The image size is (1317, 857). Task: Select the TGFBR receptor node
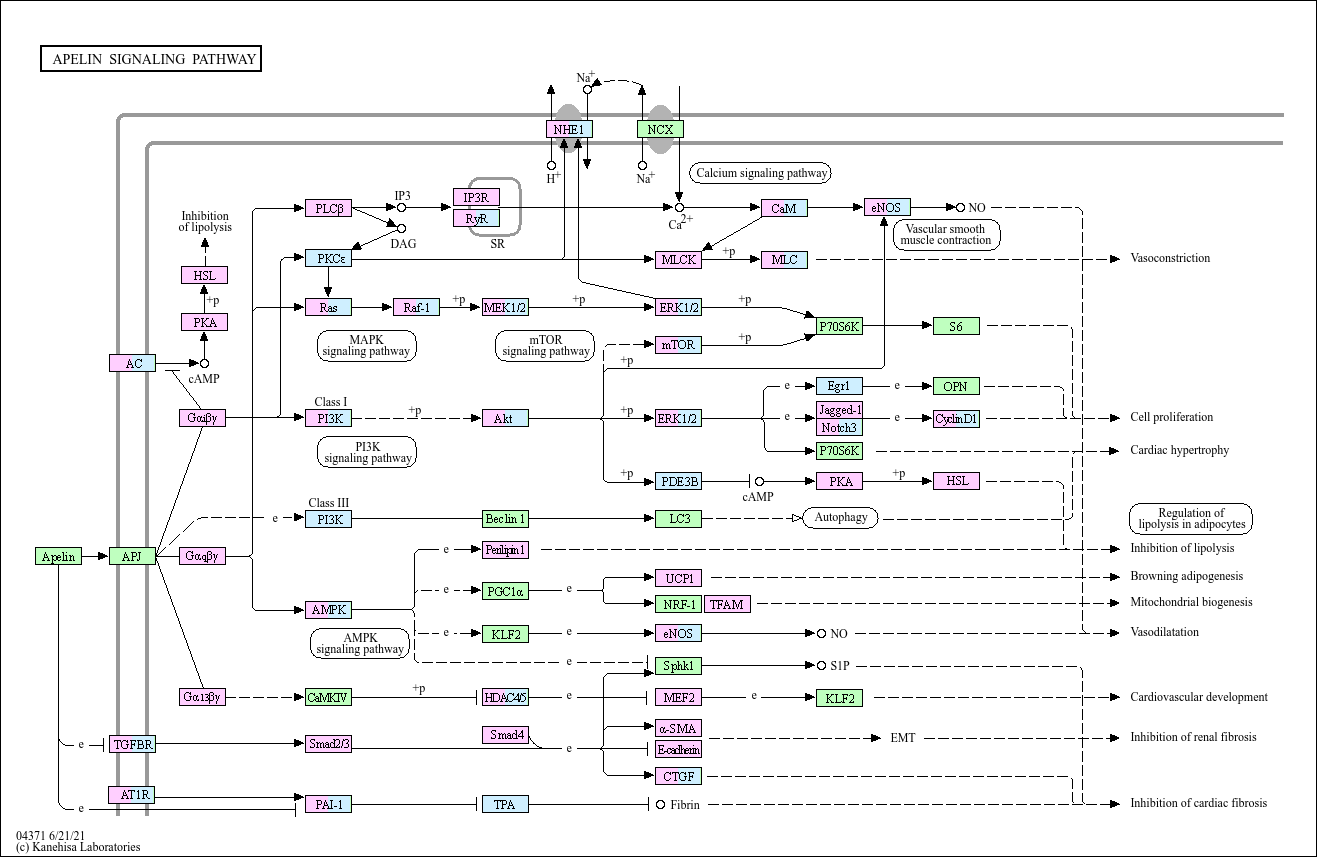point(133,744)
